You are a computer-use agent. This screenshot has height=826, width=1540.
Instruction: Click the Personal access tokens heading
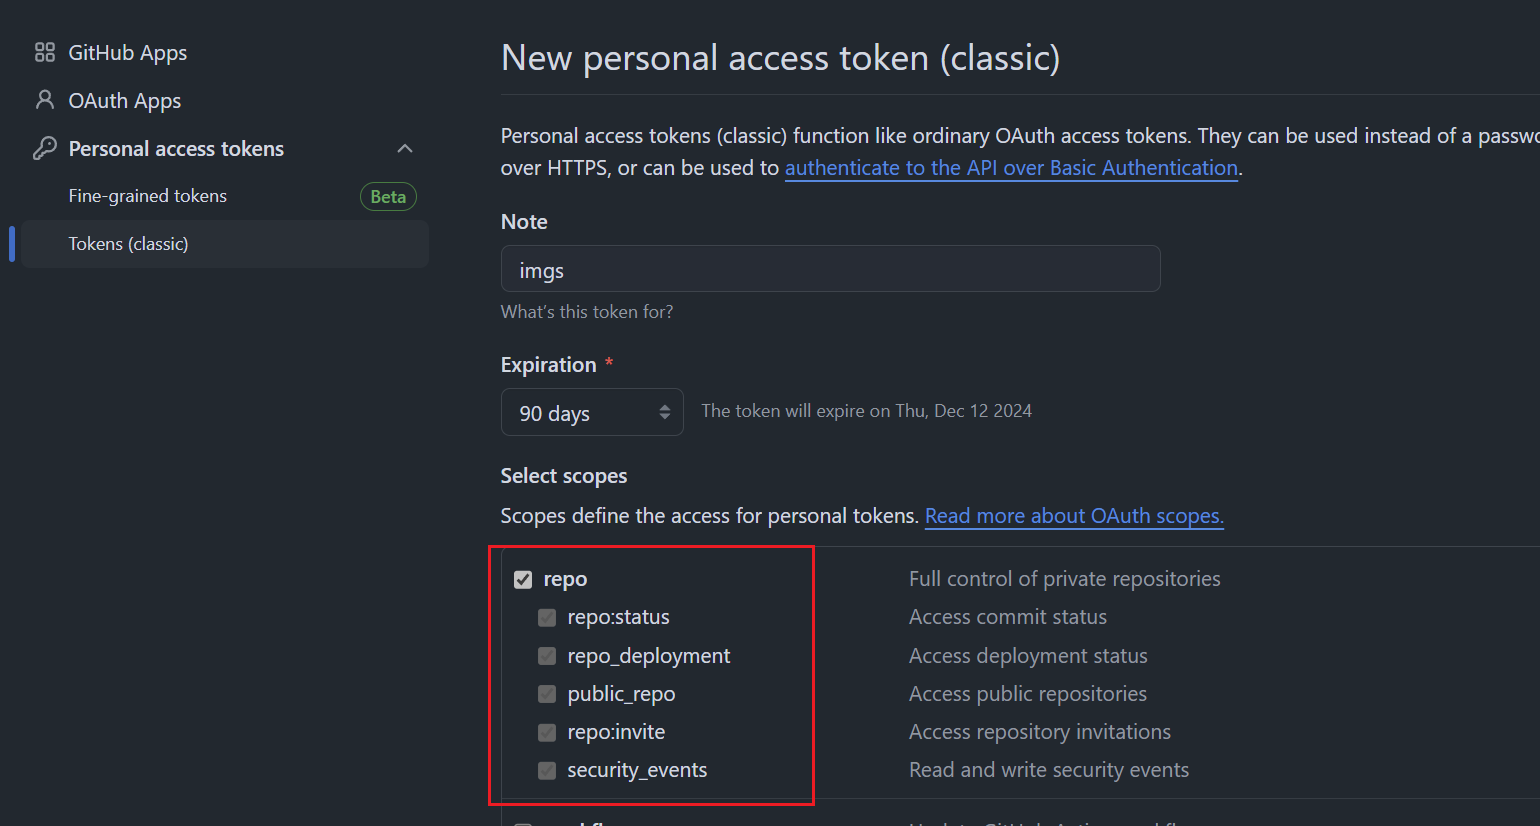(176, 149)
